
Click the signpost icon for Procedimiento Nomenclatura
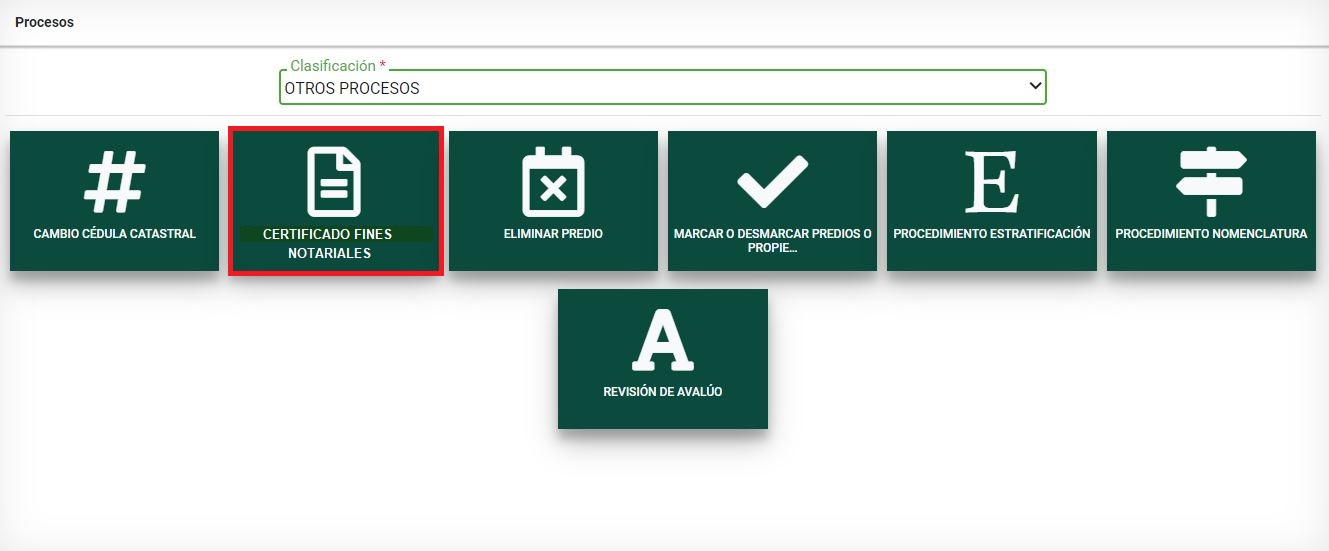(x=1210, y=181)
